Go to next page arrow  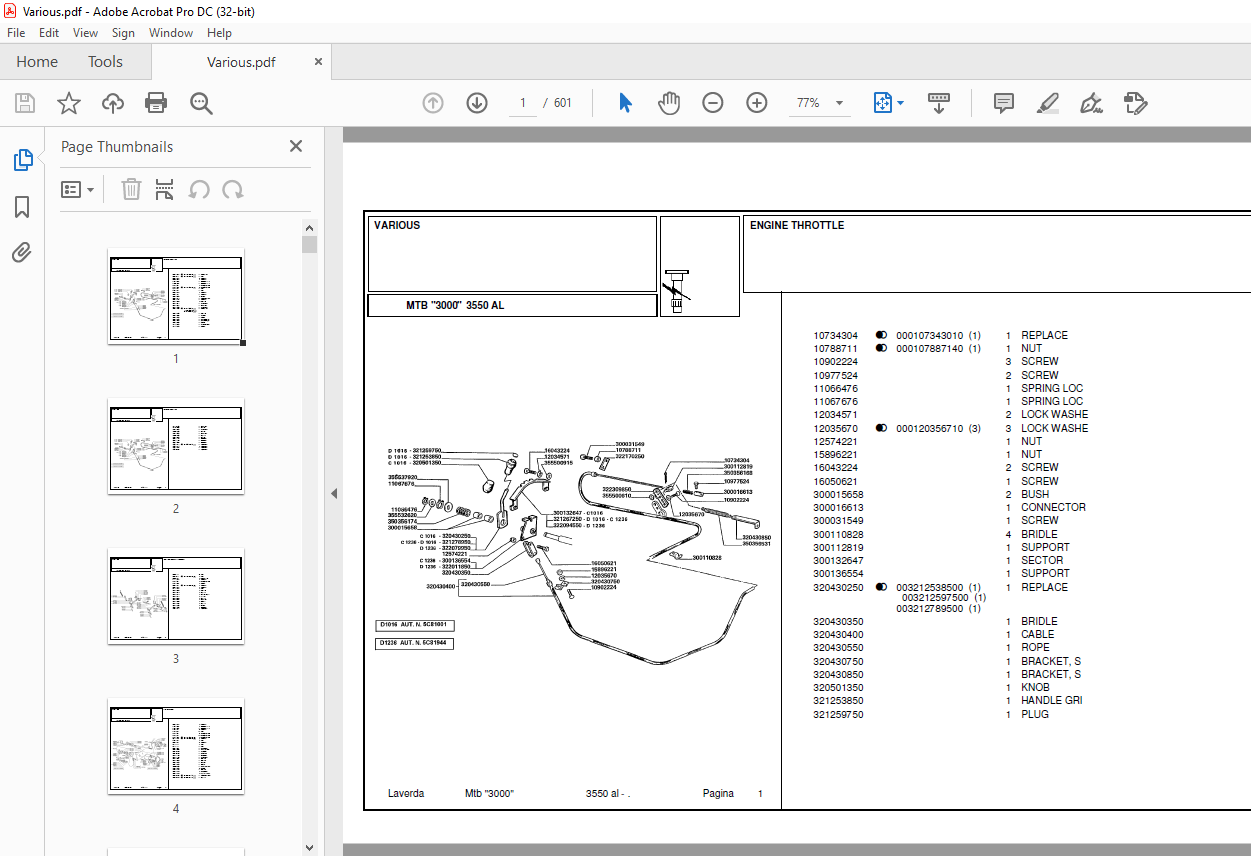click(477, 103)
